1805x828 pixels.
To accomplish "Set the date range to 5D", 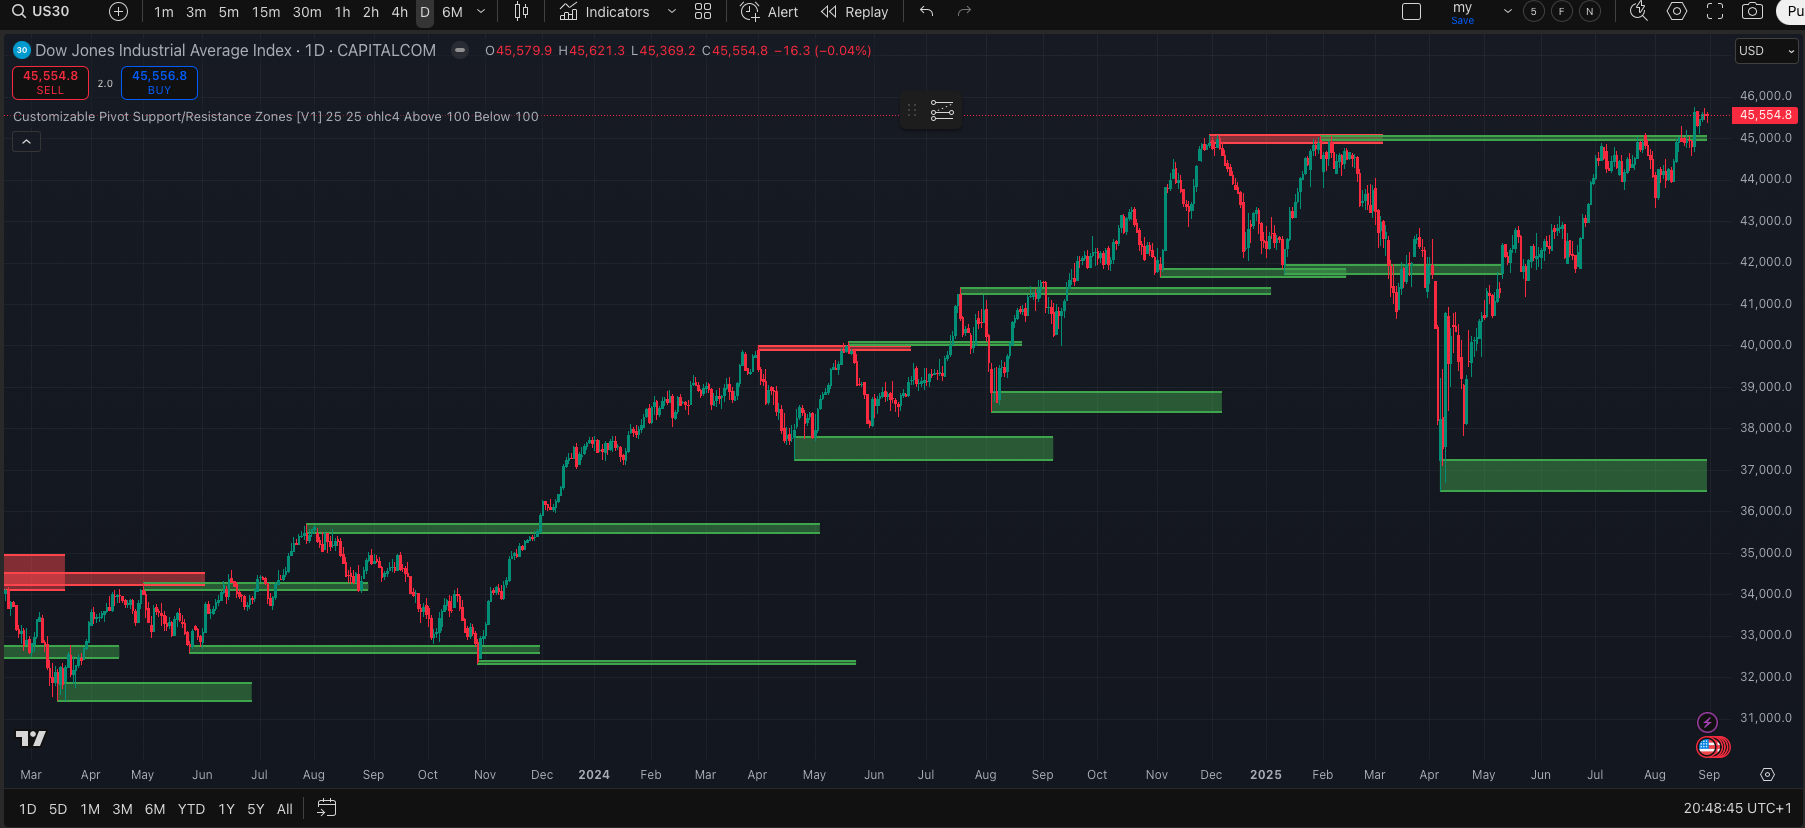I will (58, 809).
